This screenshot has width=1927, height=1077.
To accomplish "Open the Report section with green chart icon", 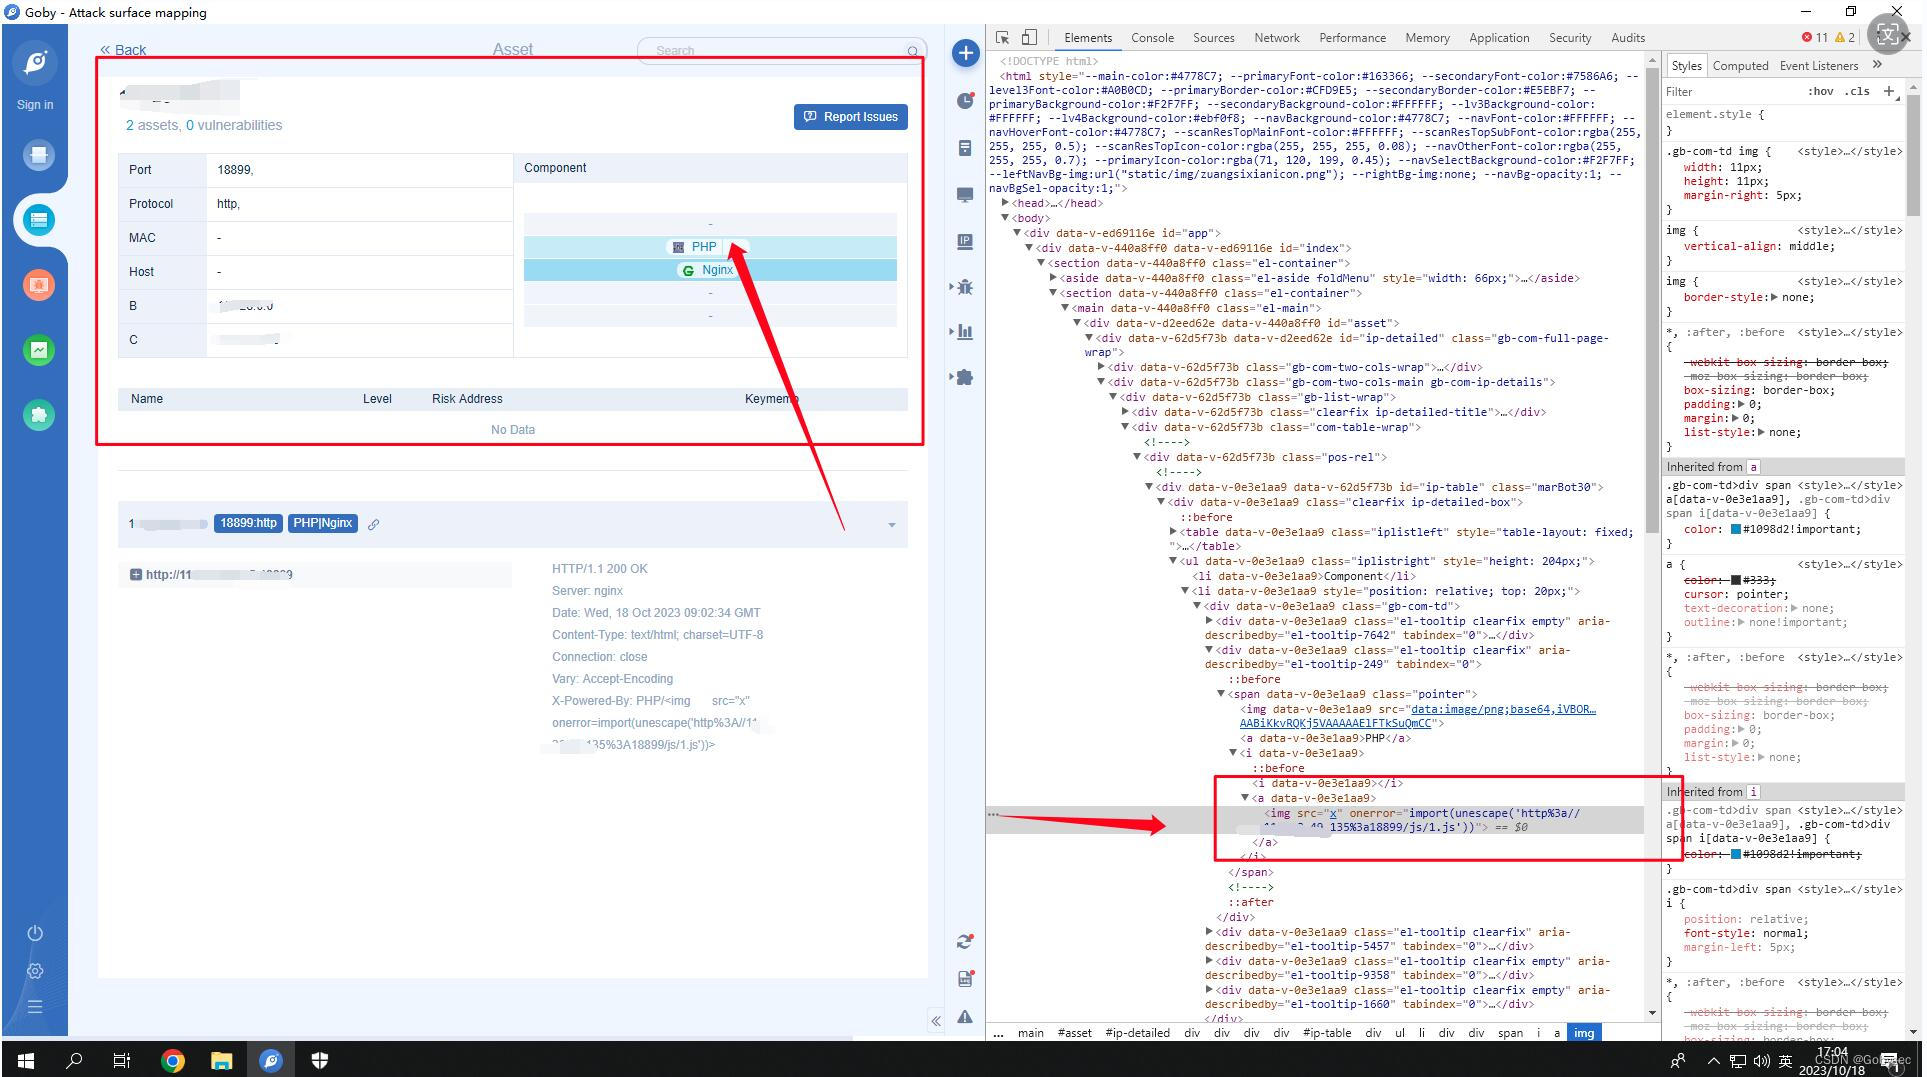I will point(38,350).
